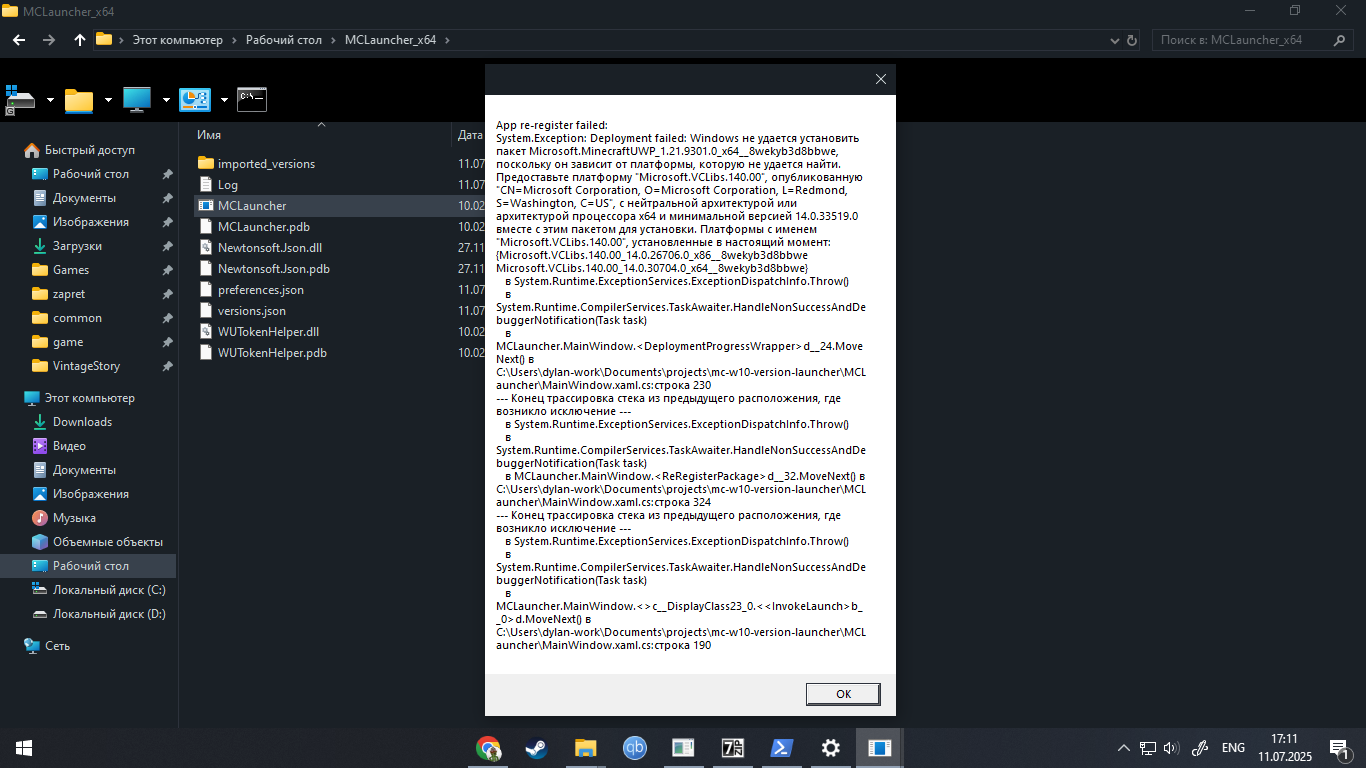This screenshot has width=1366, height=768.
Task: Open 'Локальный диск (C:)' in sidebar
Action: [x=109, y=590]
